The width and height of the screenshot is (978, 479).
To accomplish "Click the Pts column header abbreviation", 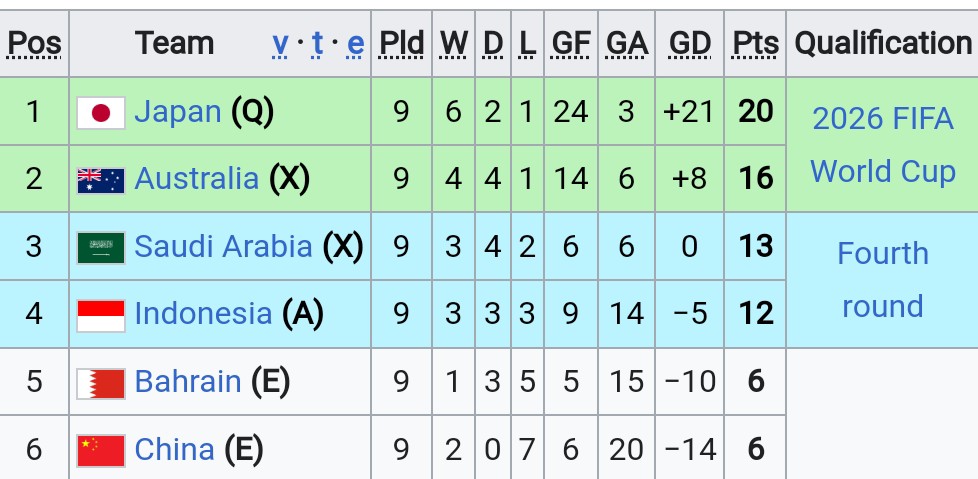I will click(x=755, y=44).
